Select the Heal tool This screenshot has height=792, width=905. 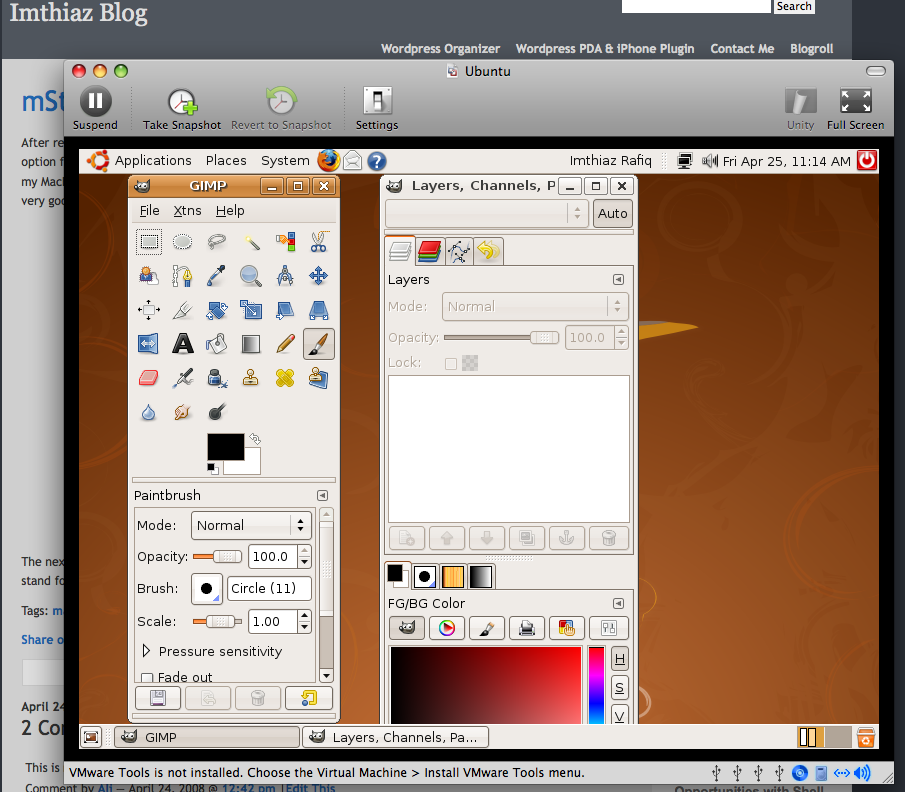tap(285, 378)
